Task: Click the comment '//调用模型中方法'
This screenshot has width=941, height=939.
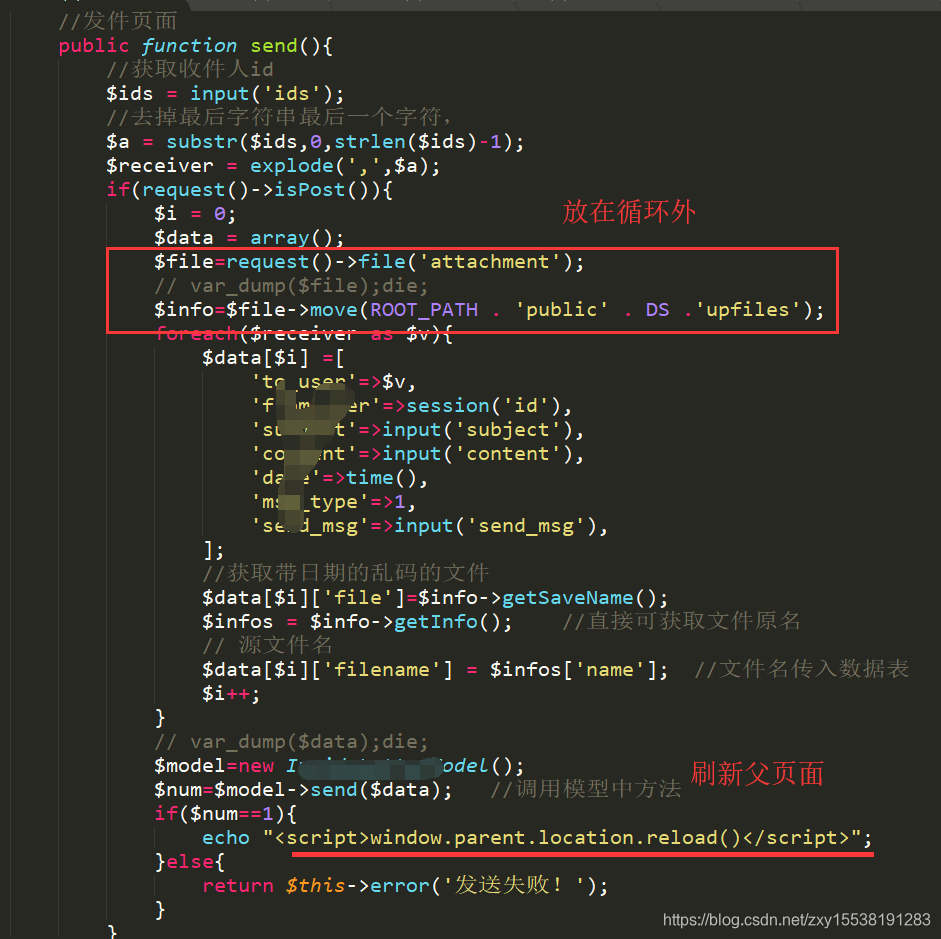Action: pyautogui.click(x=586, y=789)
